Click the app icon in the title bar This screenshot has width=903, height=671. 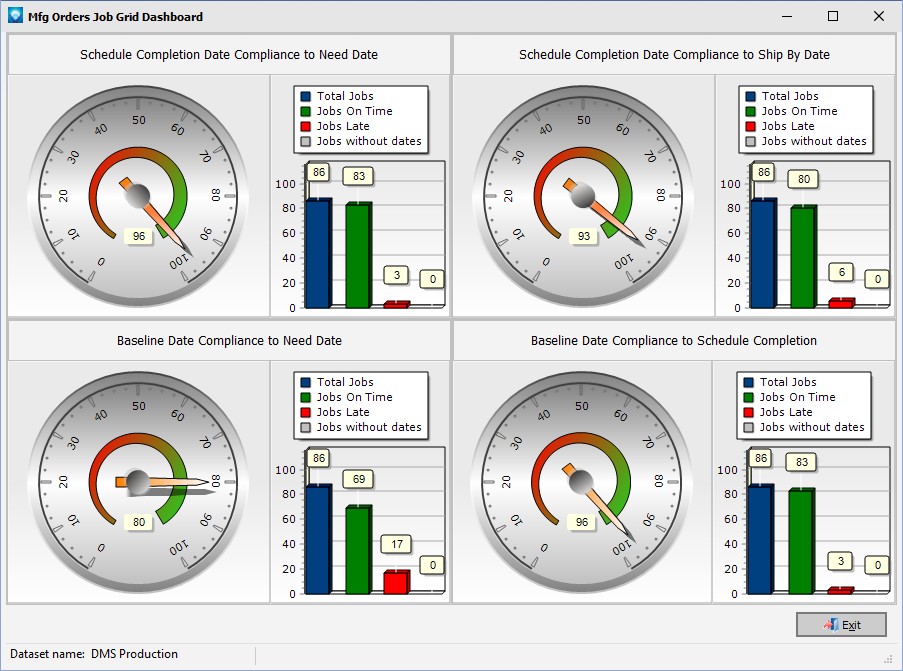(x=15, y=16)
